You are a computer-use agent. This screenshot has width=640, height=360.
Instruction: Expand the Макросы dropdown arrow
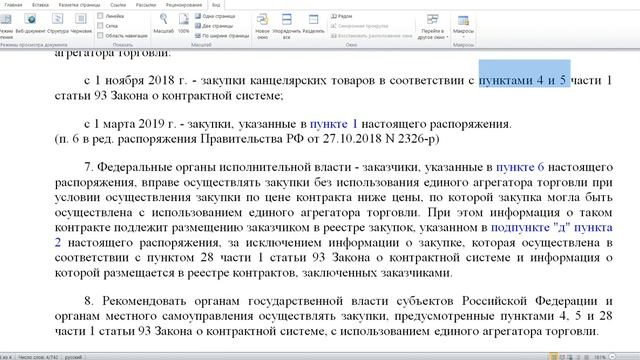coord(463,37)
